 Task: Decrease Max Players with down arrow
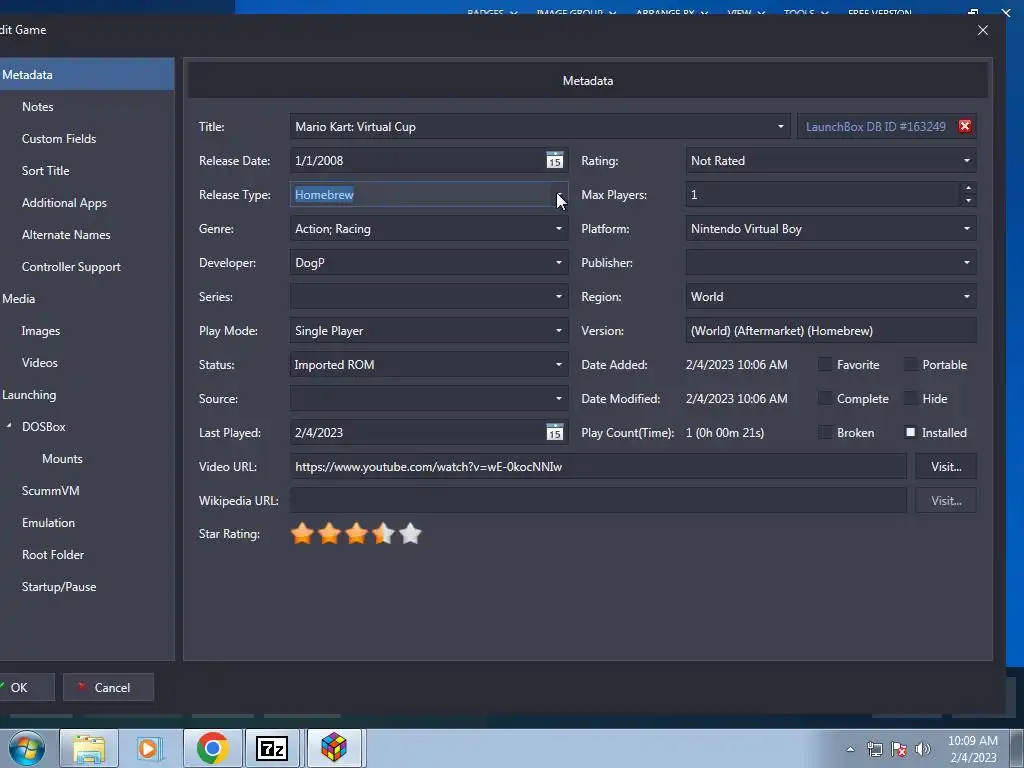(968, 200)
